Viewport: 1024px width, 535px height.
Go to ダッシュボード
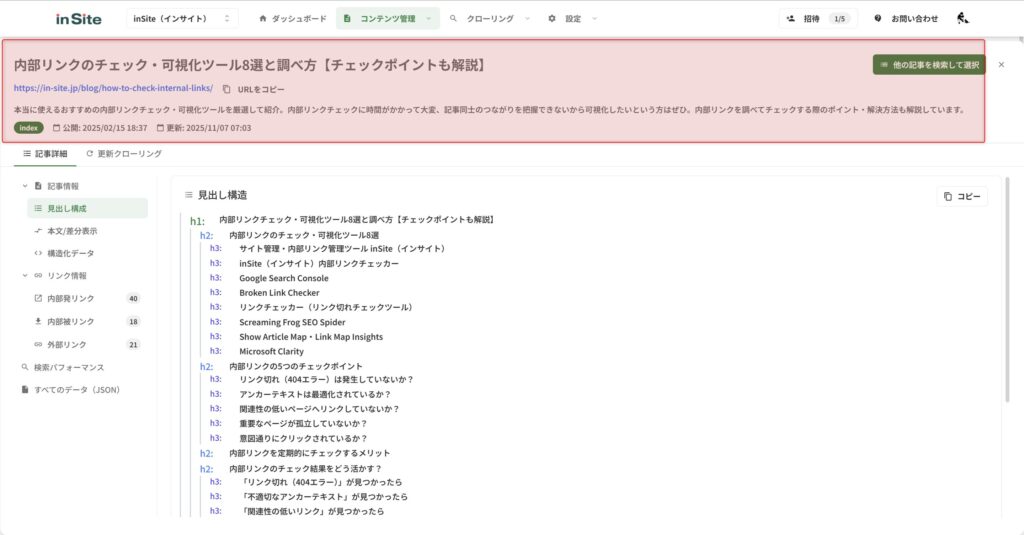pos(293,18)
